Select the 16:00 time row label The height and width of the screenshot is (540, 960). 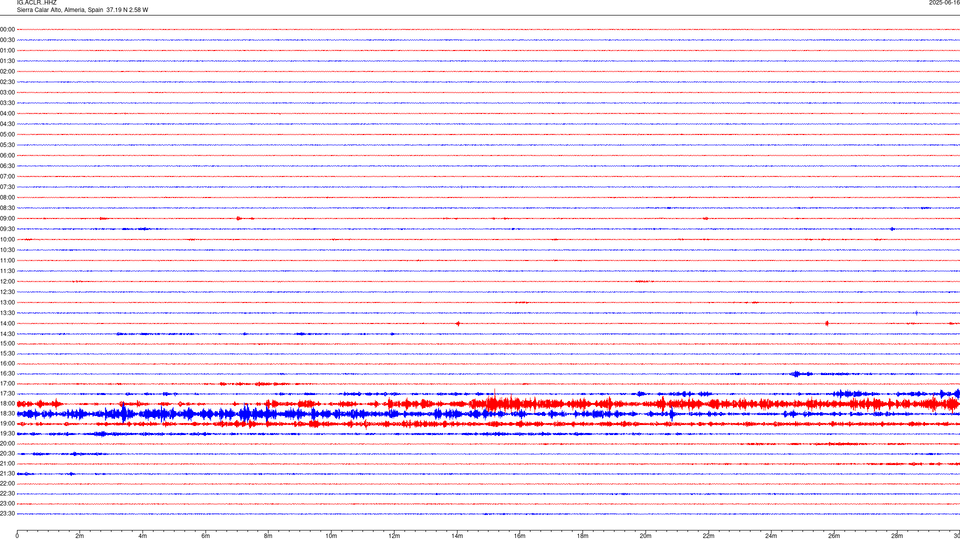click(7, 363)
